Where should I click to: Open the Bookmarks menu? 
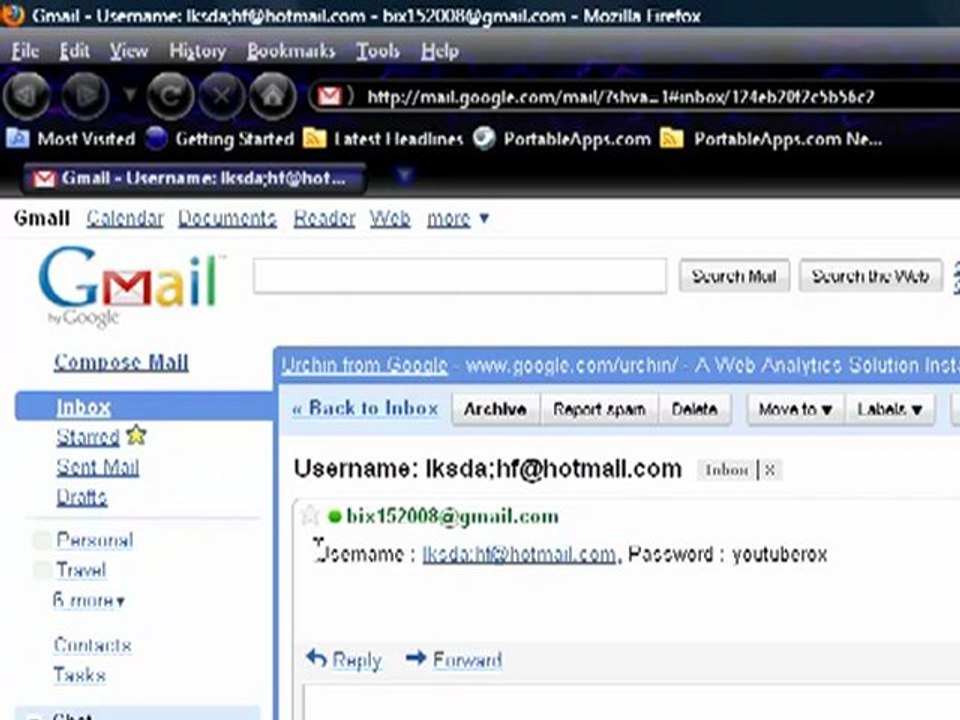click(x=291, y=51)
